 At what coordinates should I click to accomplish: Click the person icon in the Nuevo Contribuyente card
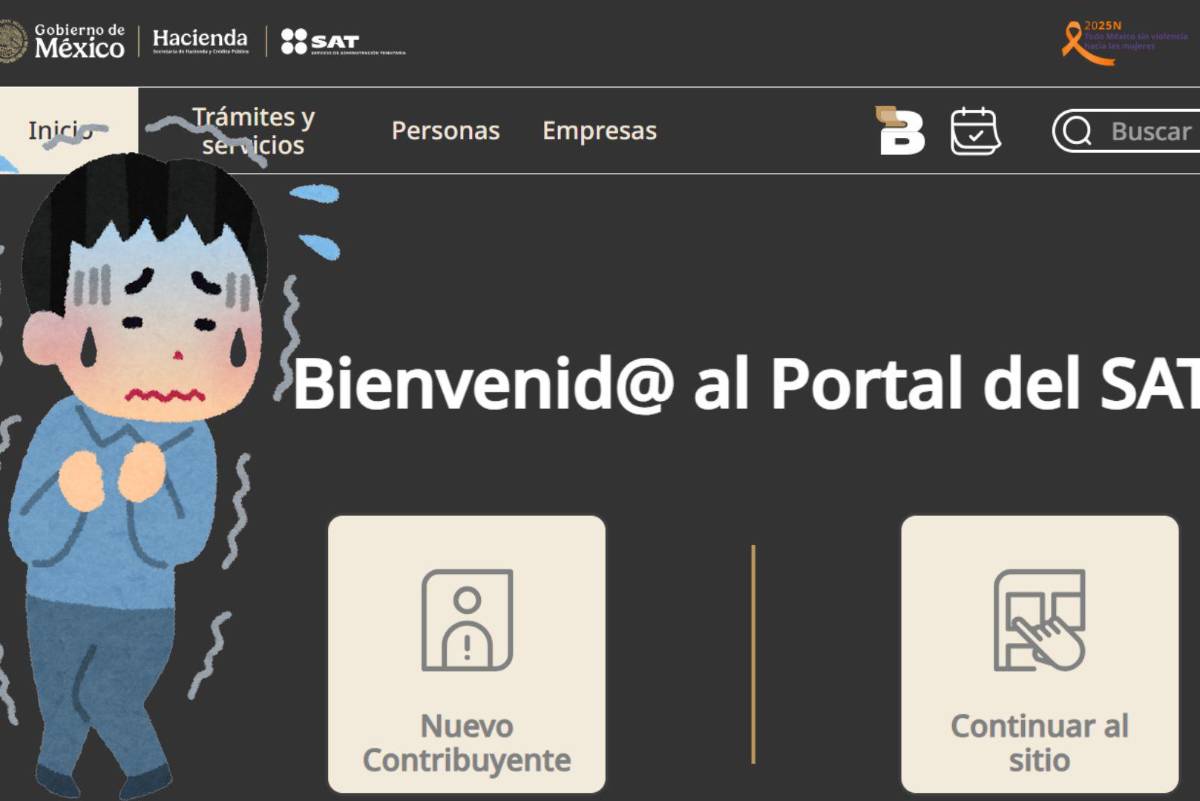point(467,620)
